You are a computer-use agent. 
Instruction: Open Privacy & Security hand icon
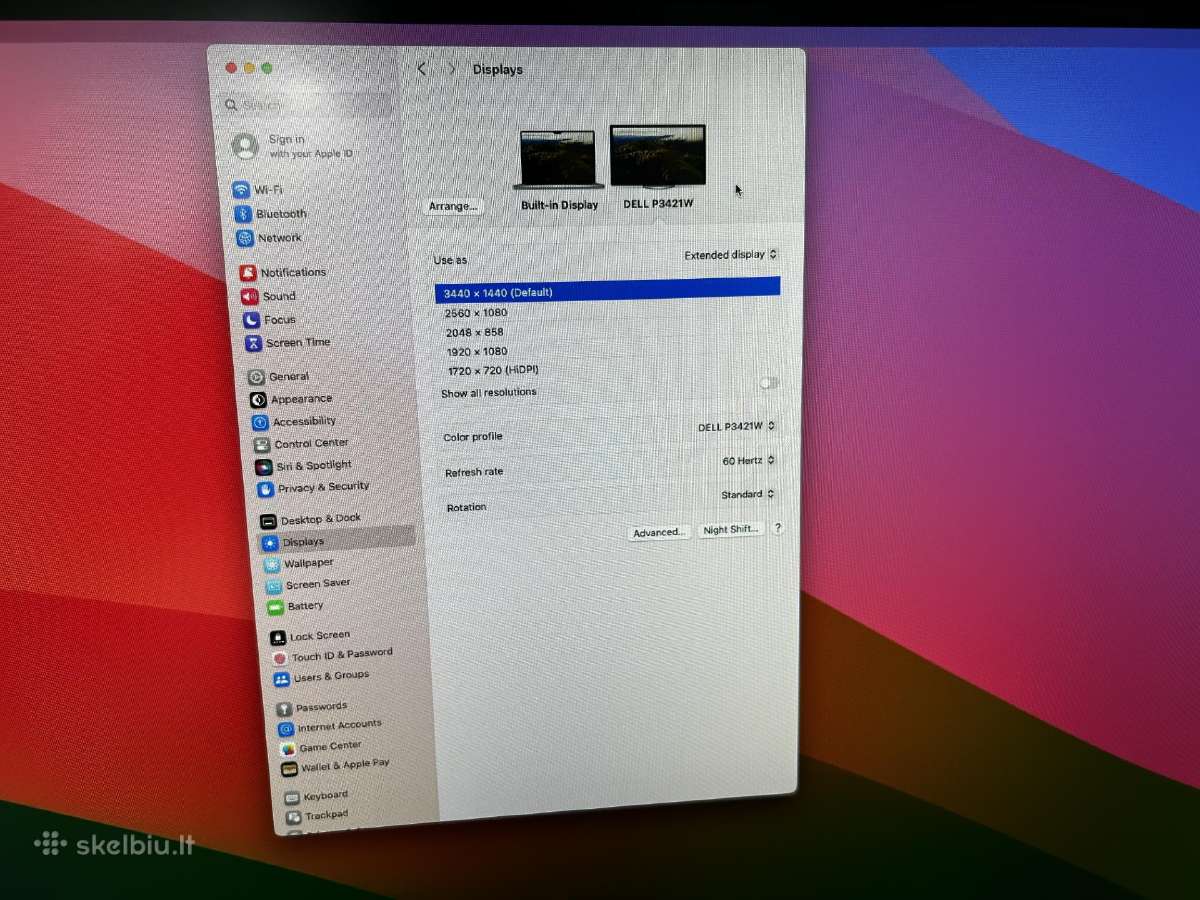click(x=265, y=489)
